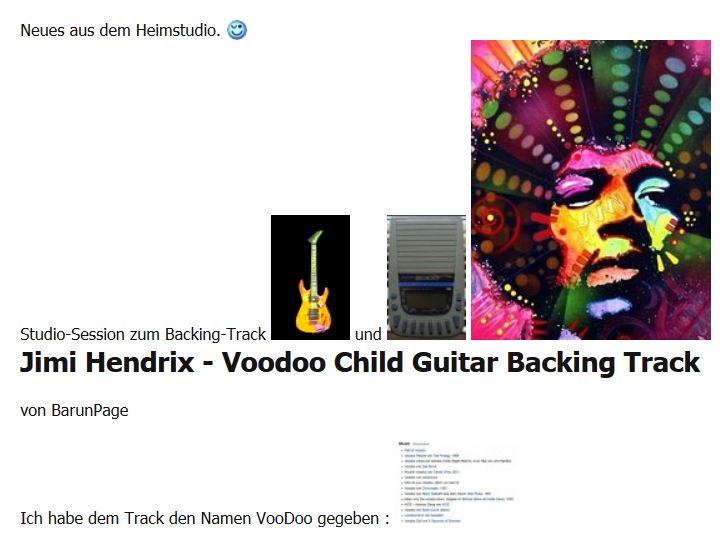This screenshot has width=723, height=540.
Task: Click the word 'und' between the images
Action: 368,334
